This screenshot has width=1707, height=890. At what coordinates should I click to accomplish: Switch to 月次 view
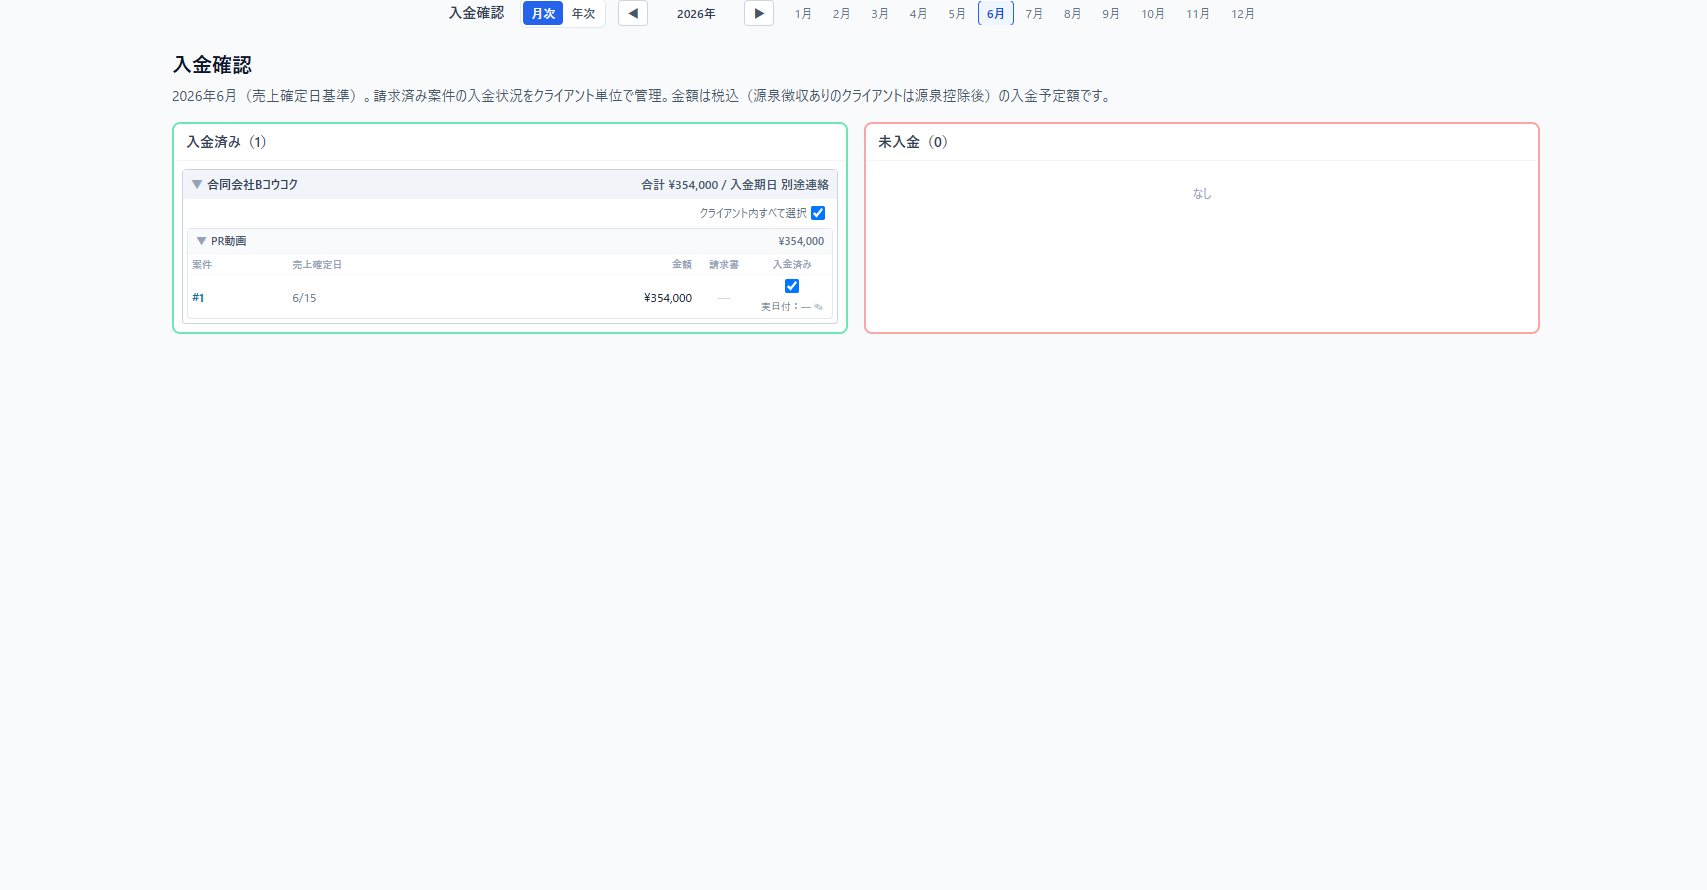point(543,13)
